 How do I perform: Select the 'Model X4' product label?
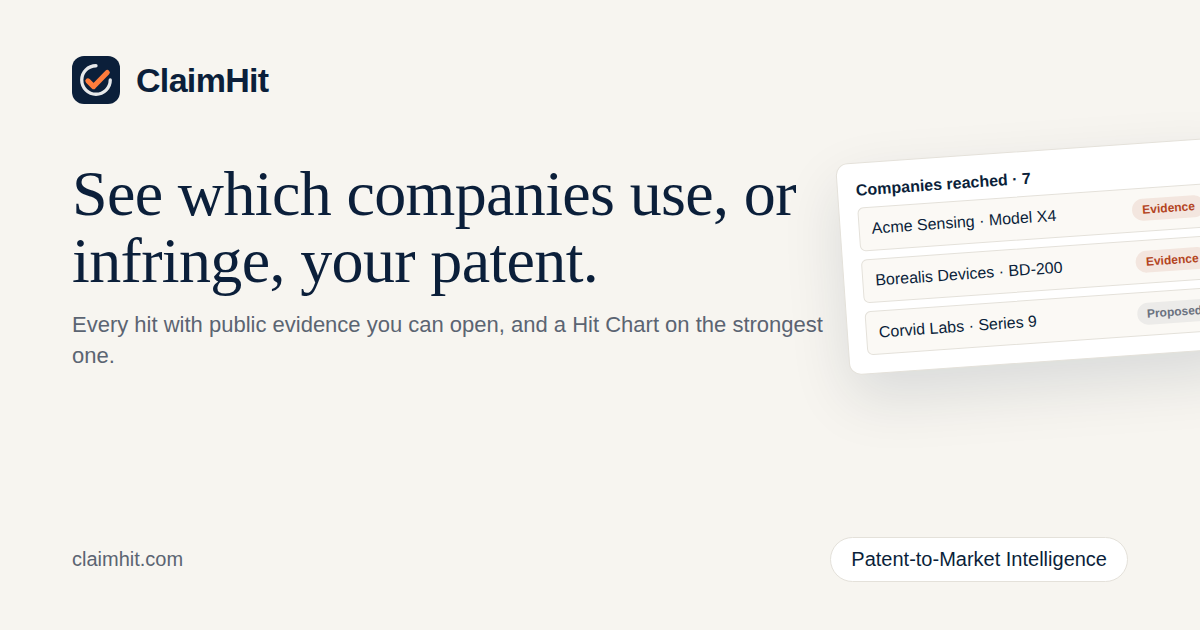click(x=1022, y=217)
